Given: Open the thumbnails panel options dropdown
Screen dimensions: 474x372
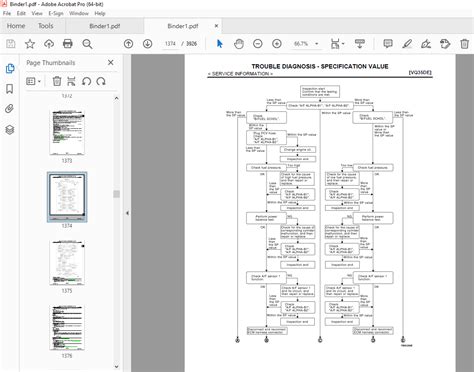Looking at the screenshot, I should 33,81.
